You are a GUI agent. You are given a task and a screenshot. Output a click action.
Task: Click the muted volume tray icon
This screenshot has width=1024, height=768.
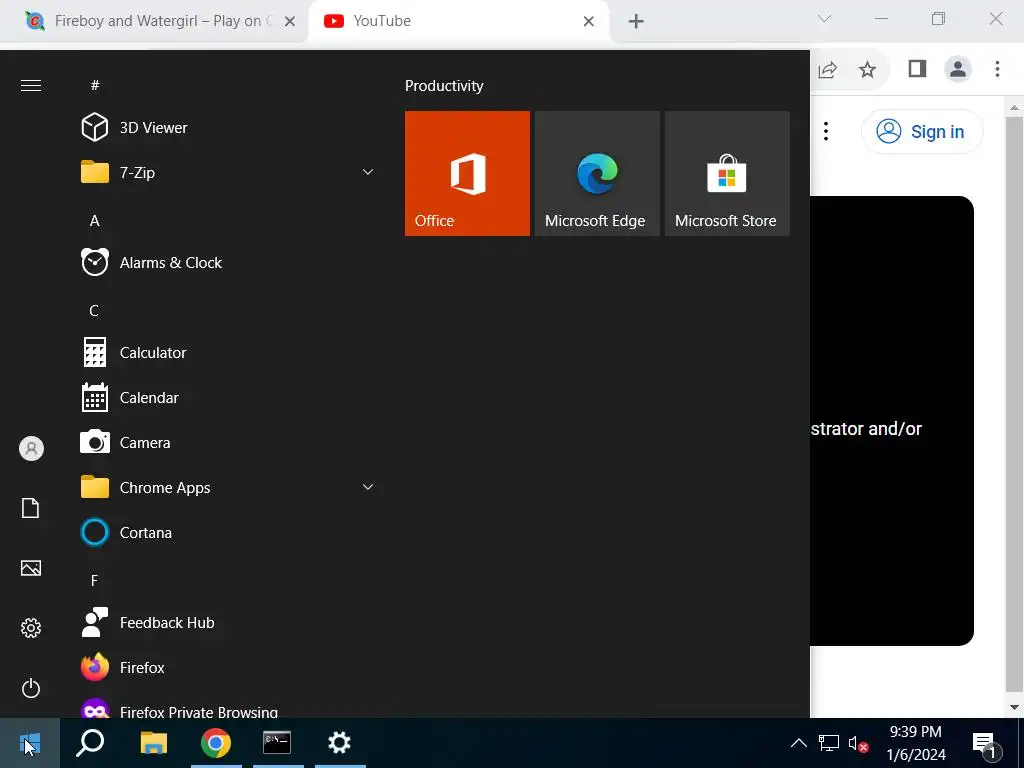(858, 743)
